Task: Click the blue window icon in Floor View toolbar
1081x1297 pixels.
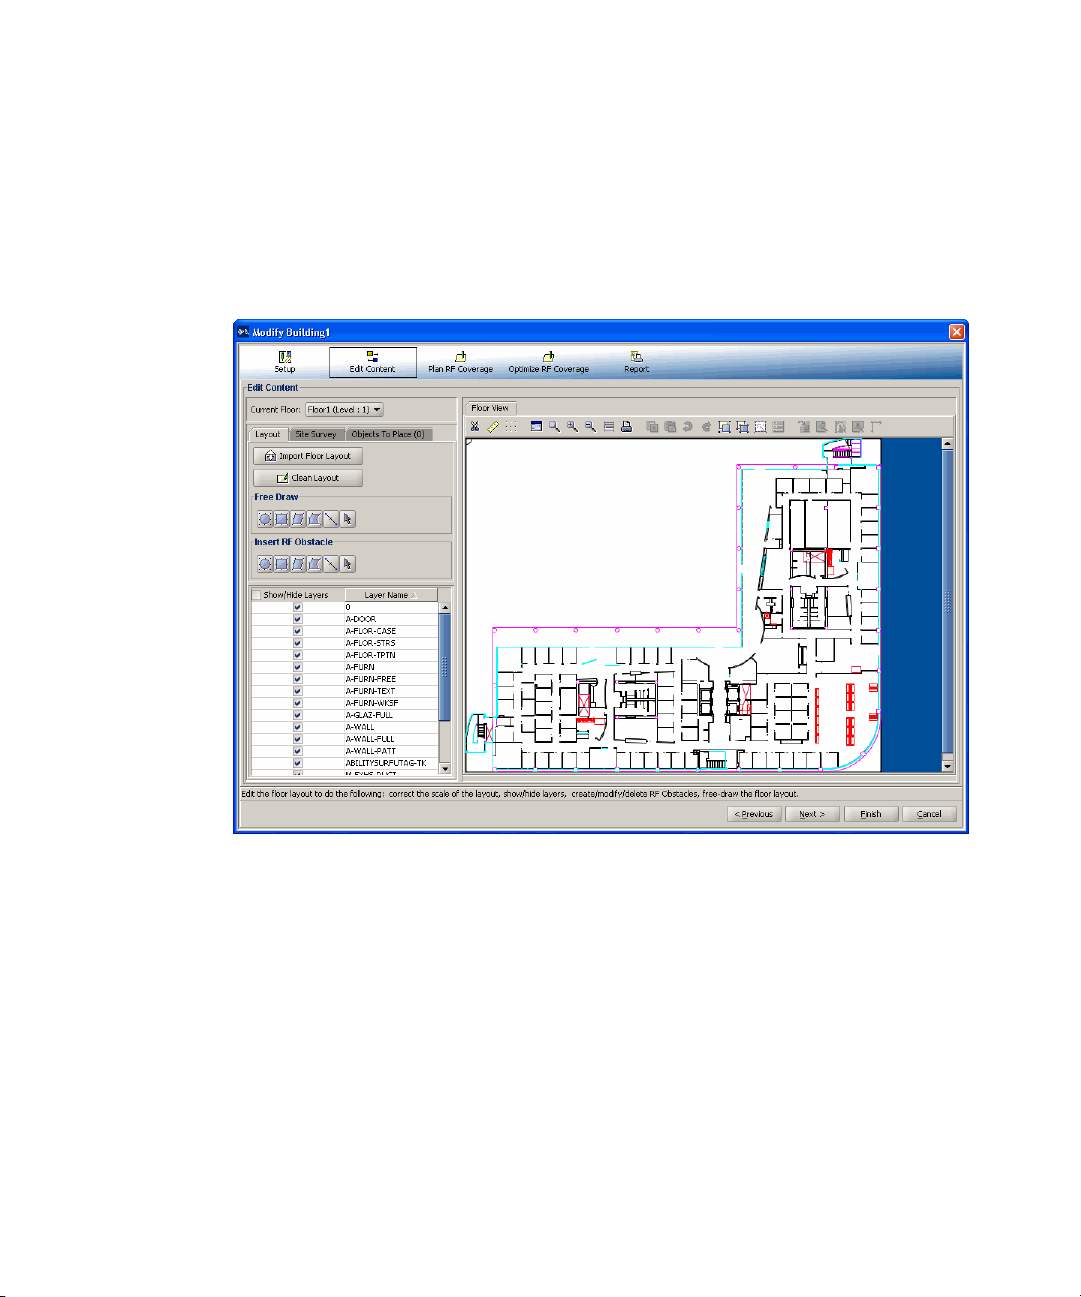Action: 536,427
